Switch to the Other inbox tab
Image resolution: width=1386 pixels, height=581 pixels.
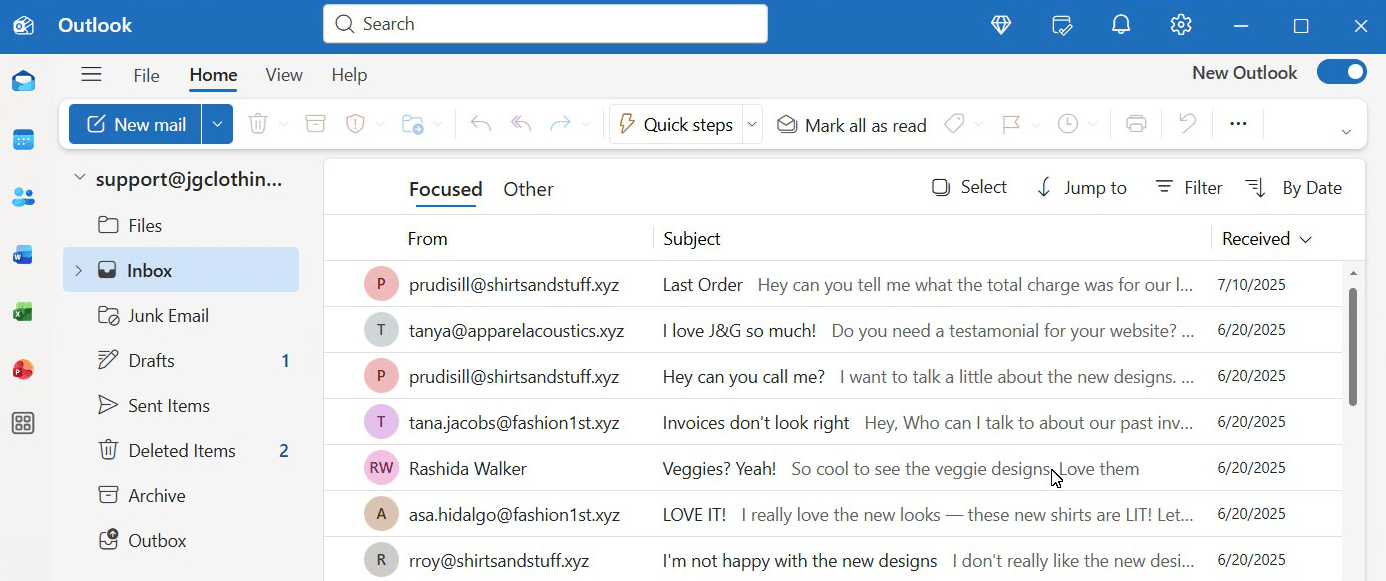(x=528, y=189)
